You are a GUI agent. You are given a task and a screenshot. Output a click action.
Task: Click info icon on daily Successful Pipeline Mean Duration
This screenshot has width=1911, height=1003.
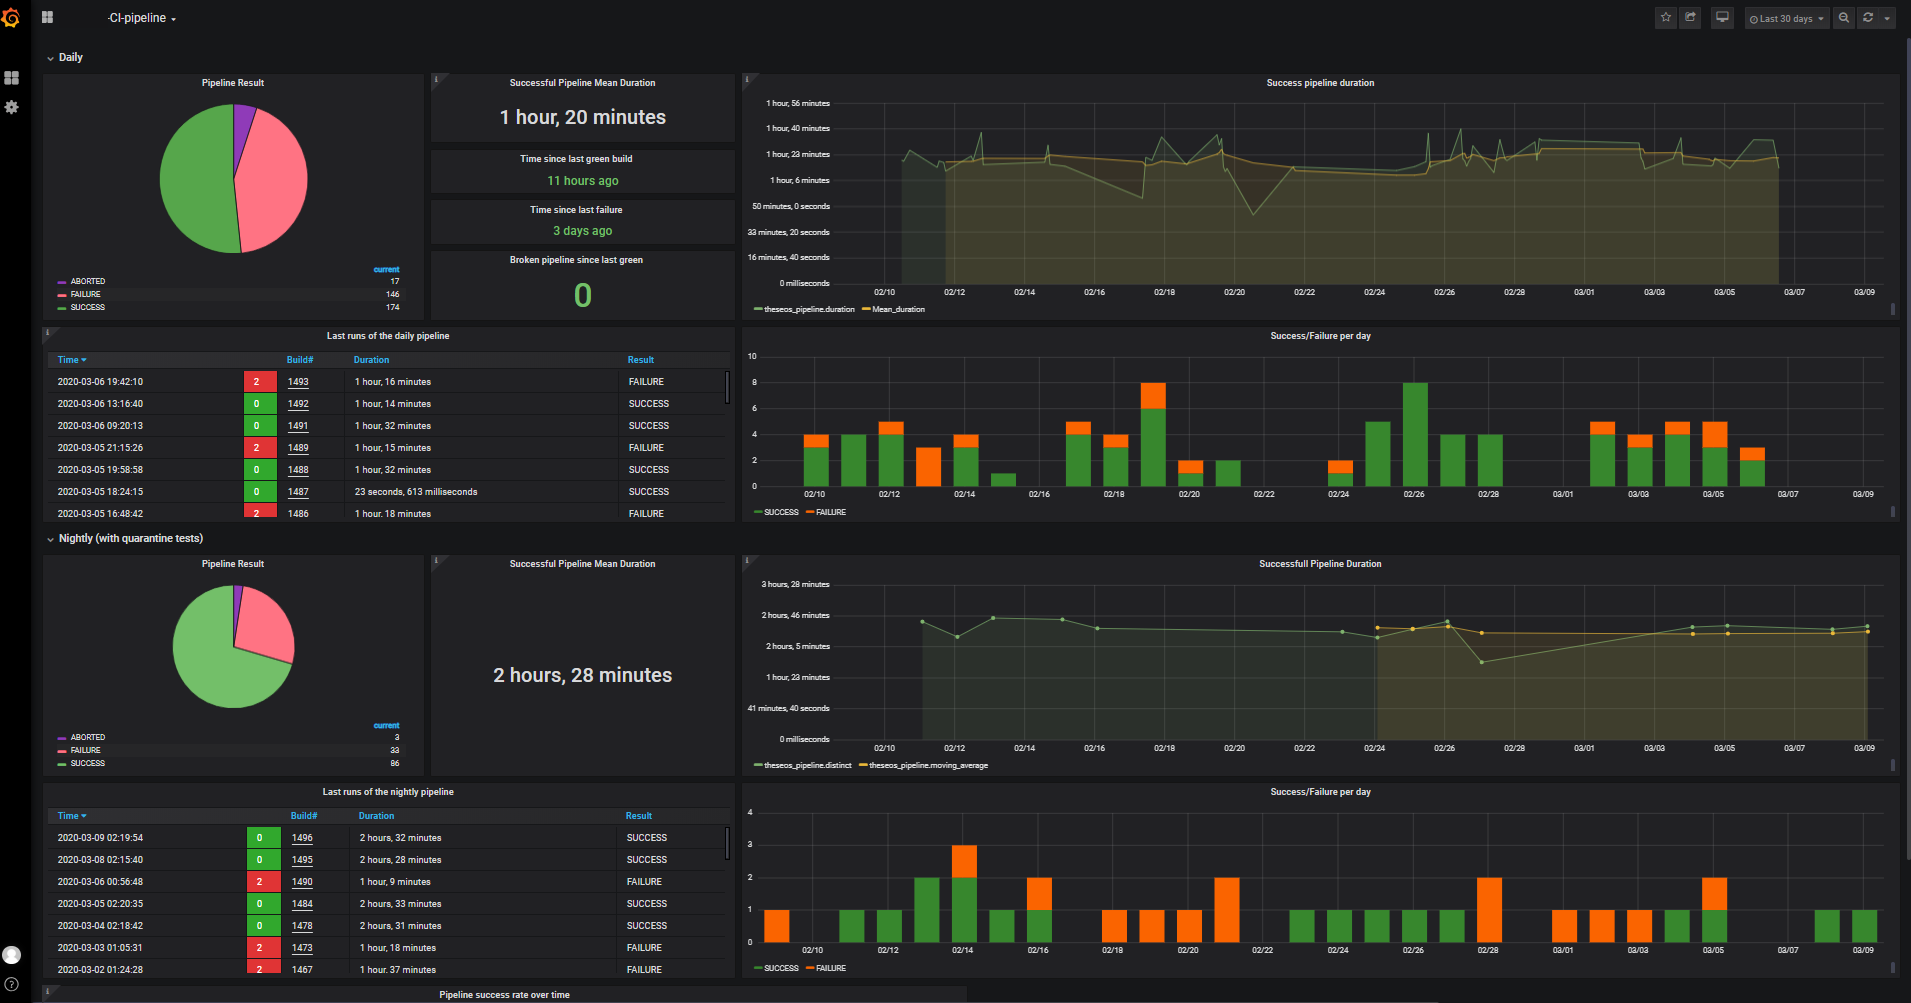(436, 78)
